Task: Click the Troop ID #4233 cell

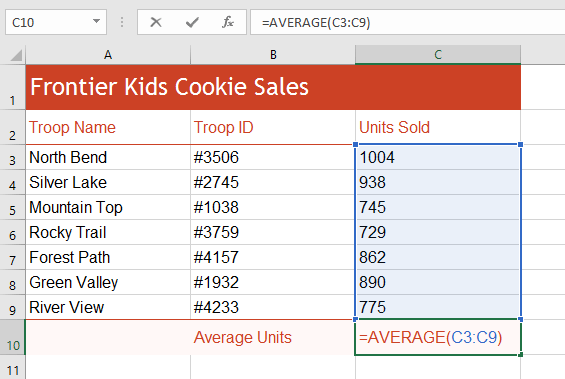Action: 273,307
